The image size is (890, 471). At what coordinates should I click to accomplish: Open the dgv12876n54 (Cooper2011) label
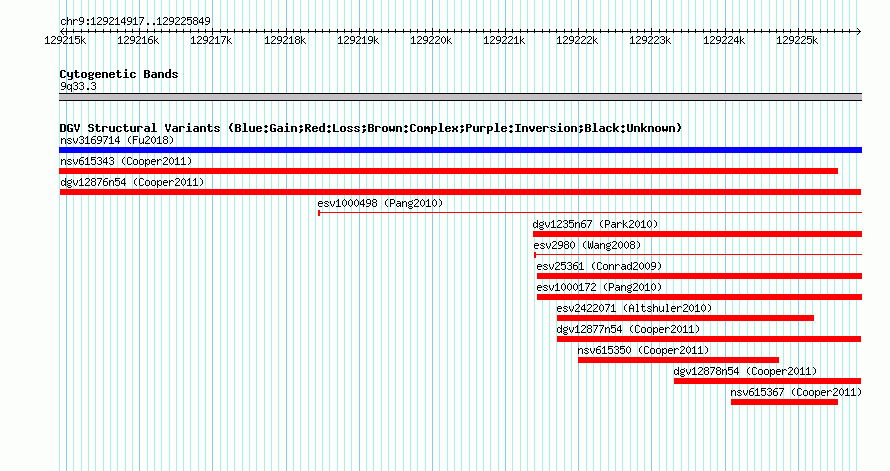[x=132, y=182]
